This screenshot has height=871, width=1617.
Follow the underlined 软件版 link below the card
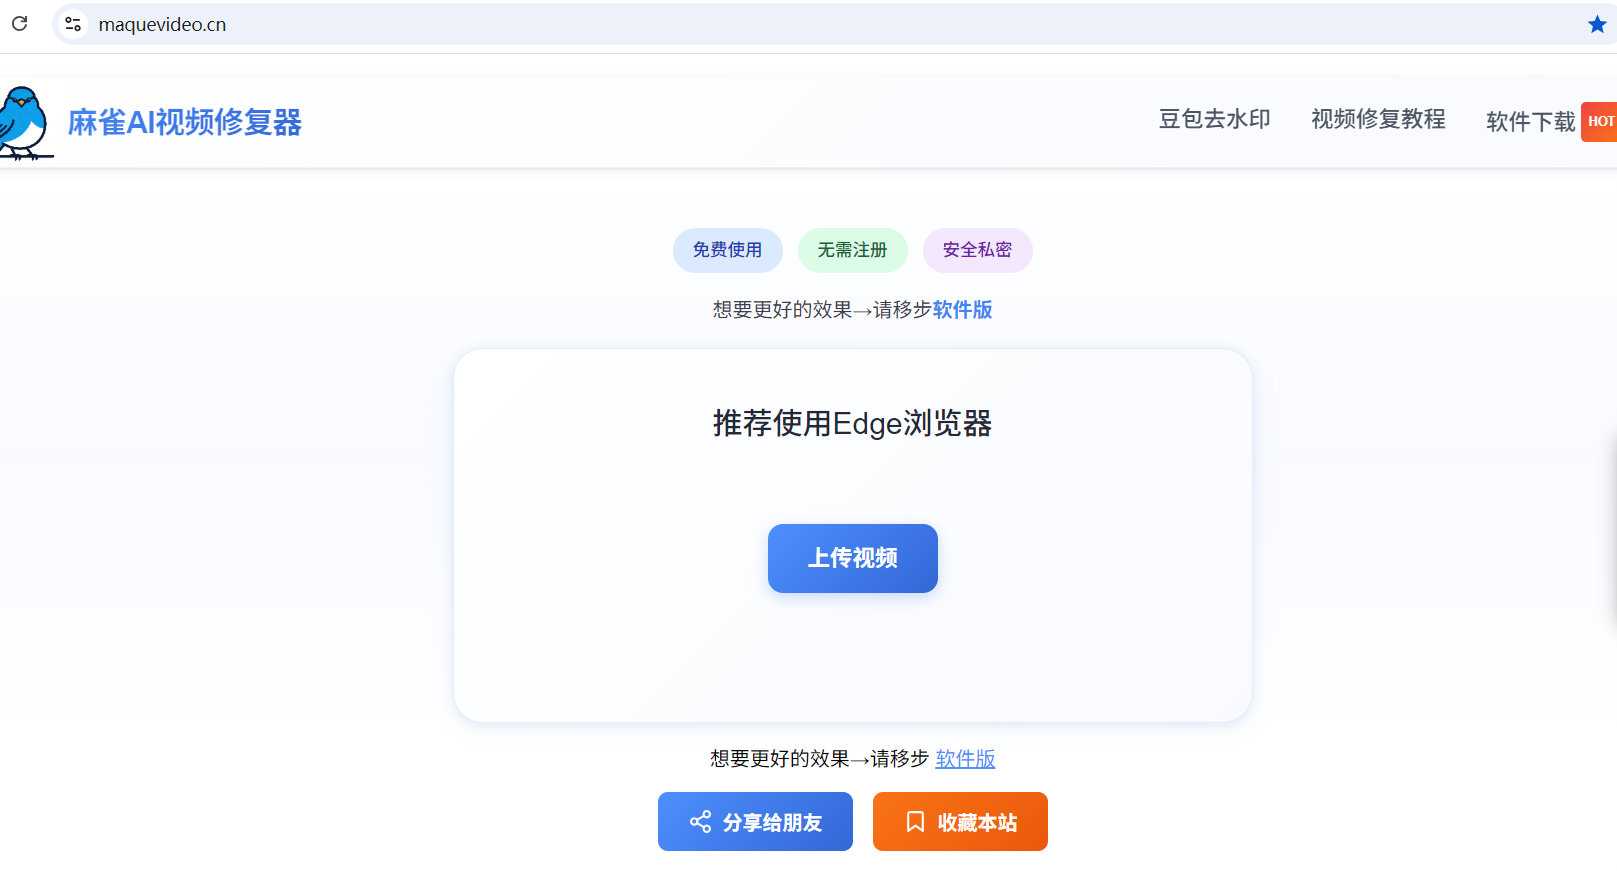click(966, 759)
